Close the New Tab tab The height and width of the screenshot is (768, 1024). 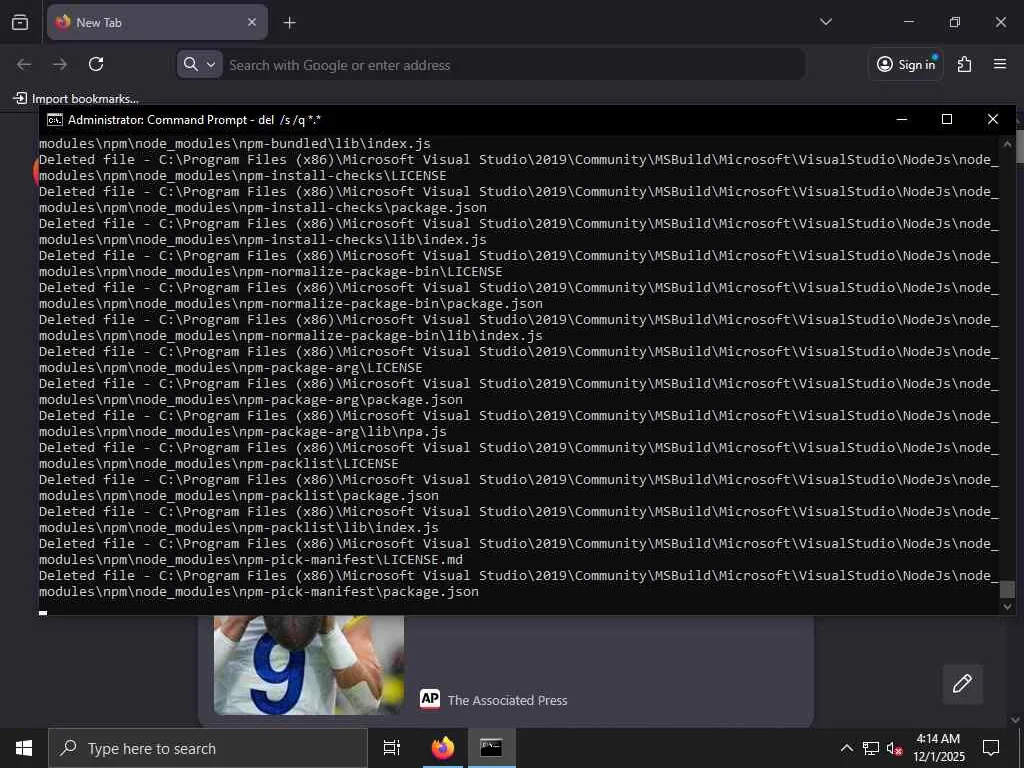[x=252, y=22]
